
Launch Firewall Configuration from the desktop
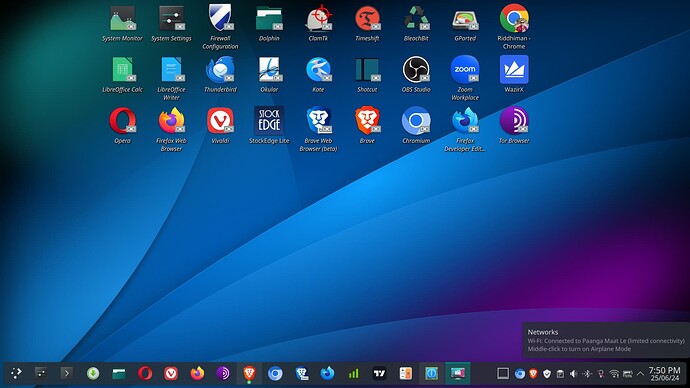point(220,18)
